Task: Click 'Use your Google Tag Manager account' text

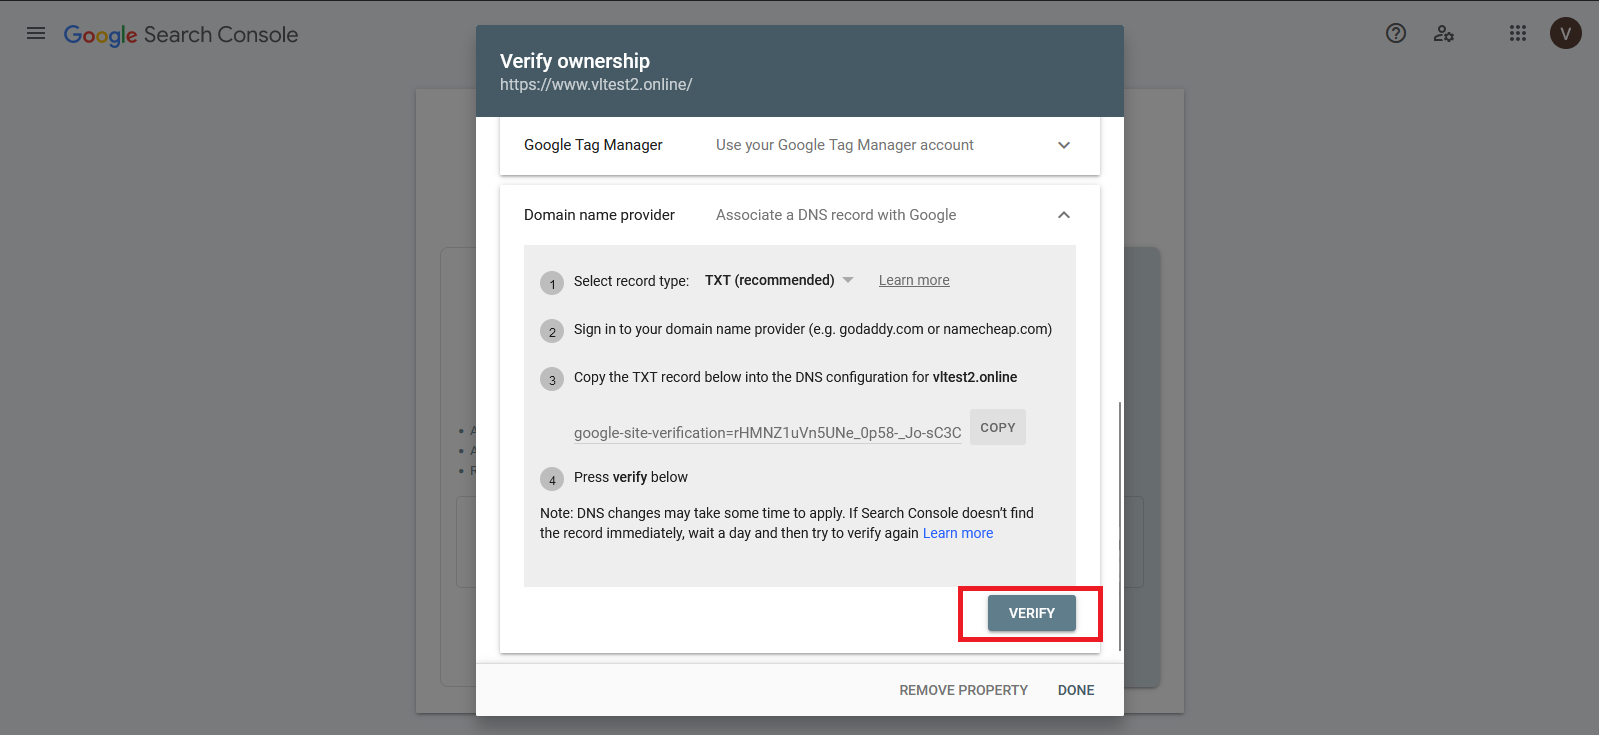Action: point(845,145)
